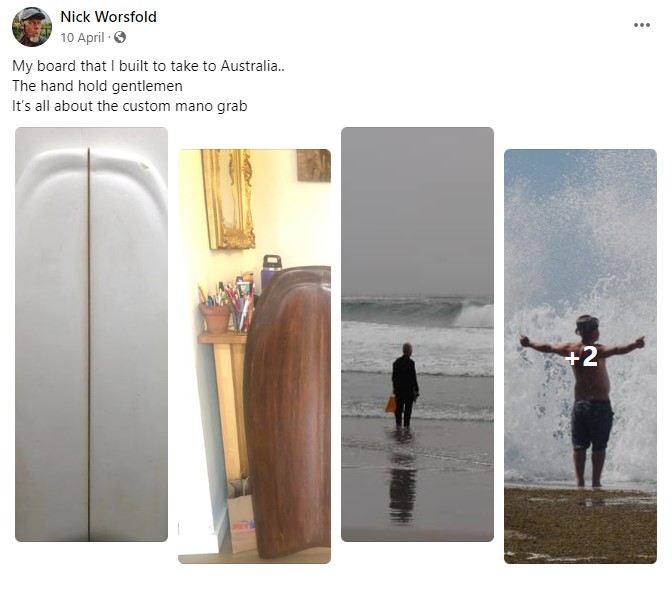Click the dark board shorts in the wave photo
Viewport: 672px width, 591px height.
pyautogui.click(x=592, y=425)
